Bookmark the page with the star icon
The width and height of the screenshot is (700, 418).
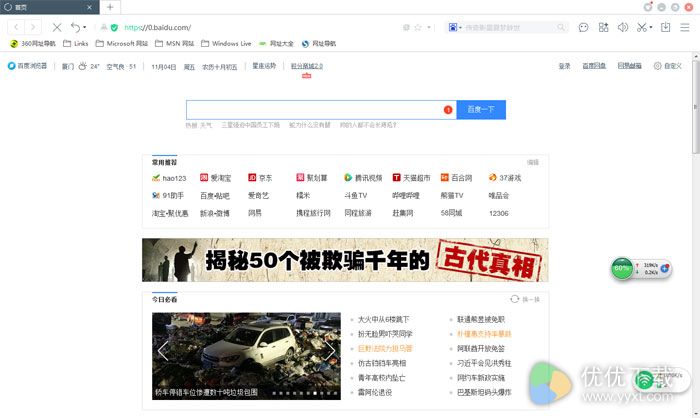(418, 27)
